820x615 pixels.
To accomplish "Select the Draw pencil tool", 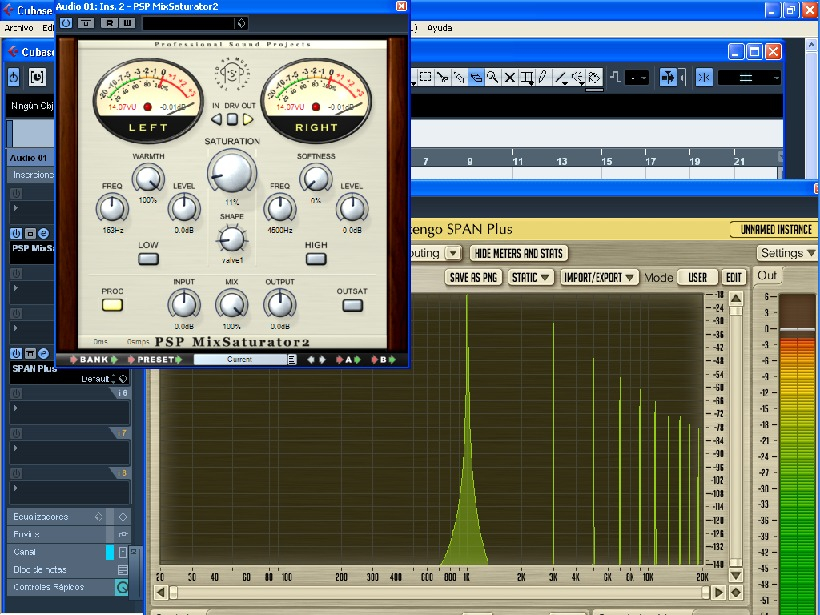I will [x=543, y=77].
